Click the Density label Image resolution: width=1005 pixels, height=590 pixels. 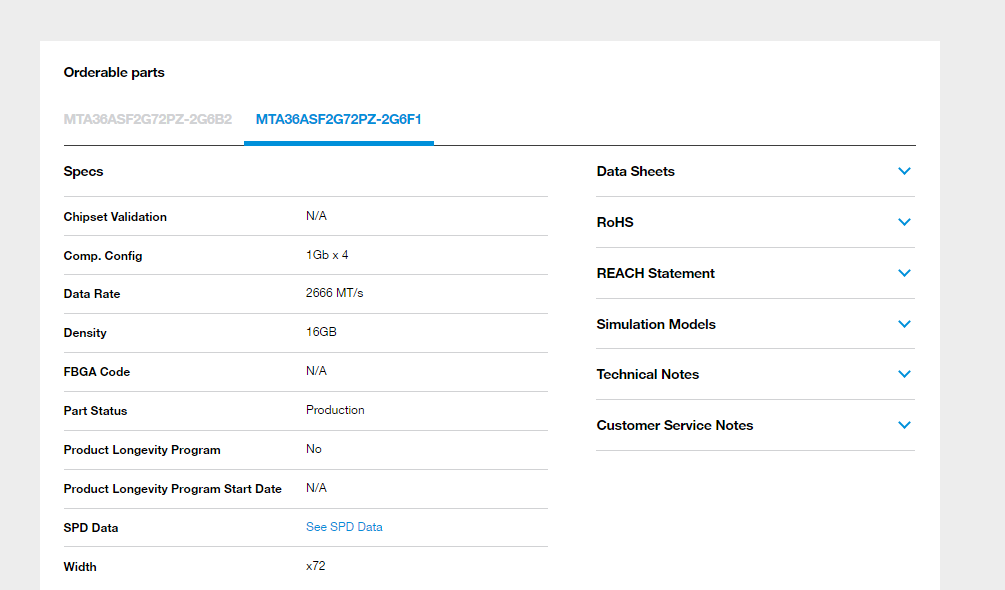85,333
